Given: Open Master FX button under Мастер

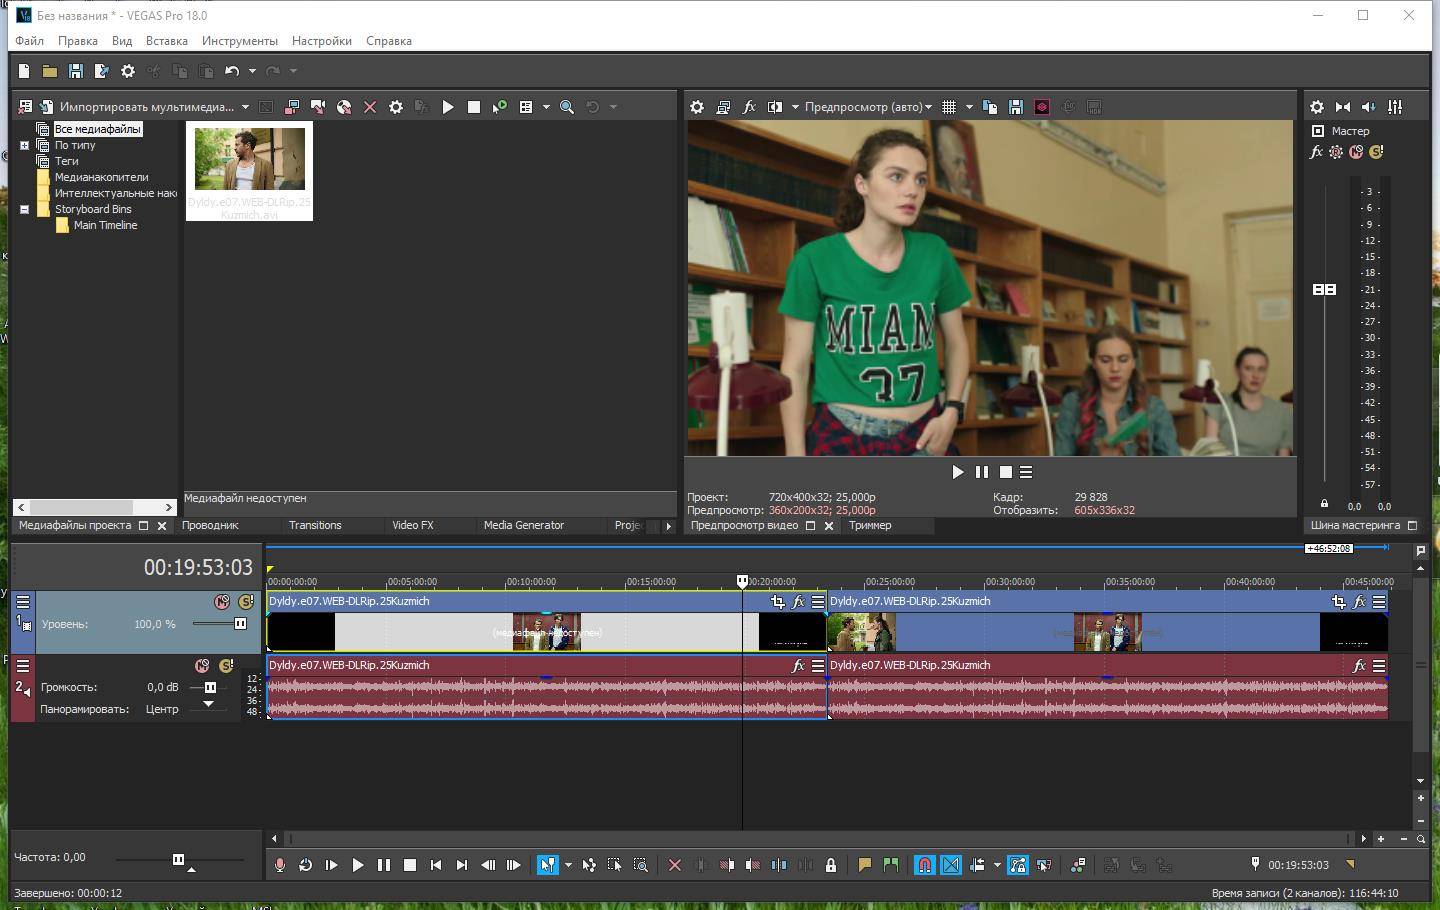Looking at the screenshot, I should click(x=1316, y=152).
